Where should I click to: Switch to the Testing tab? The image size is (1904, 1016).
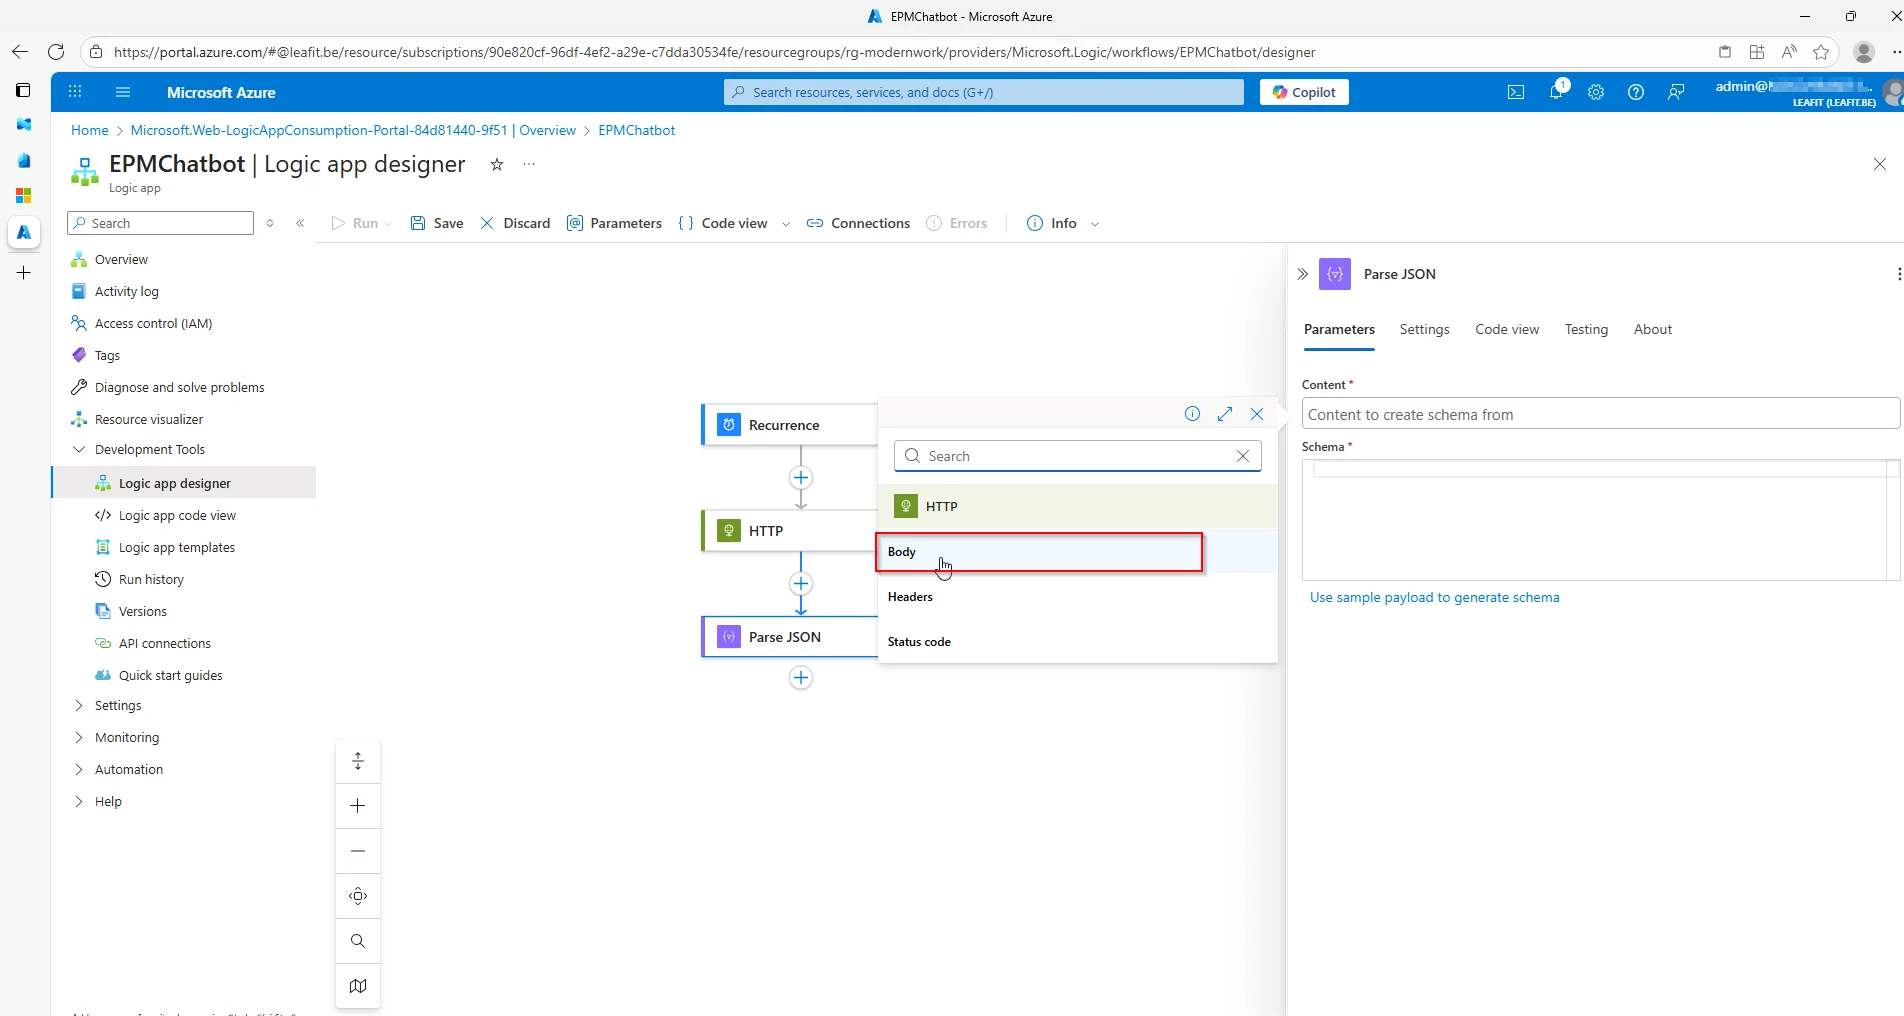pos(1586,329)
